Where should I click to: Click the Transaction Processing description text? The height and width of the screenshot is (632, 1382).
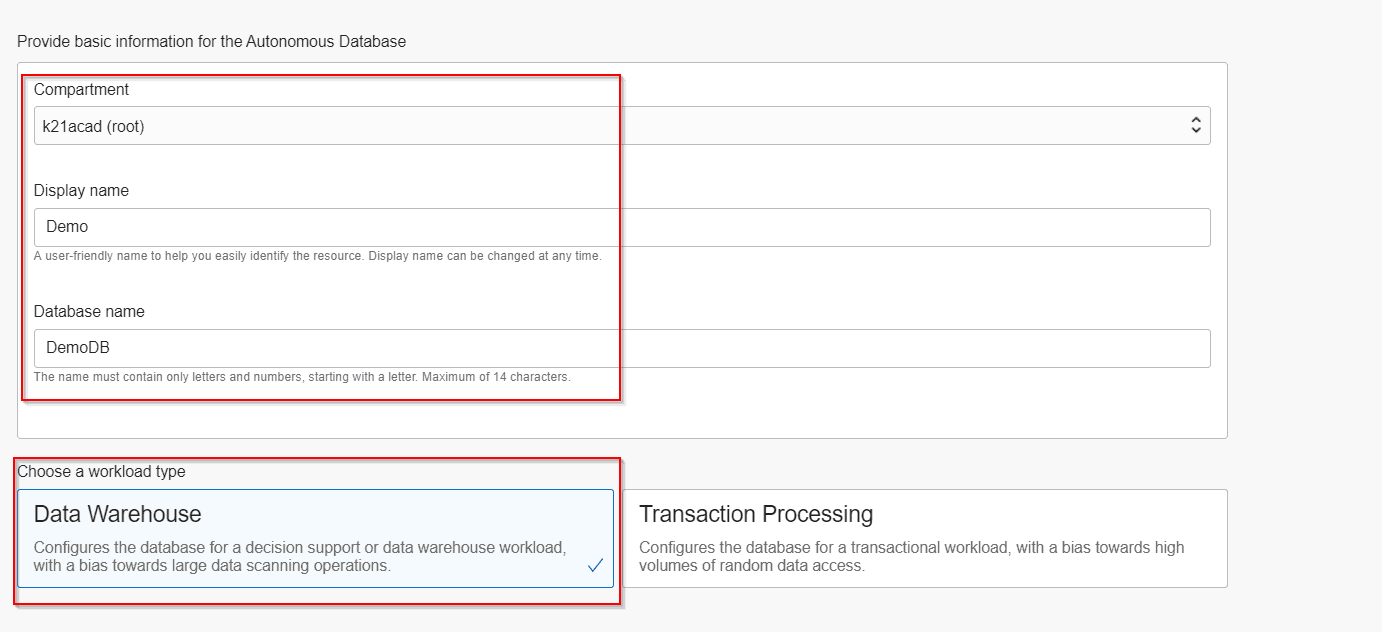tap(911, 556)
